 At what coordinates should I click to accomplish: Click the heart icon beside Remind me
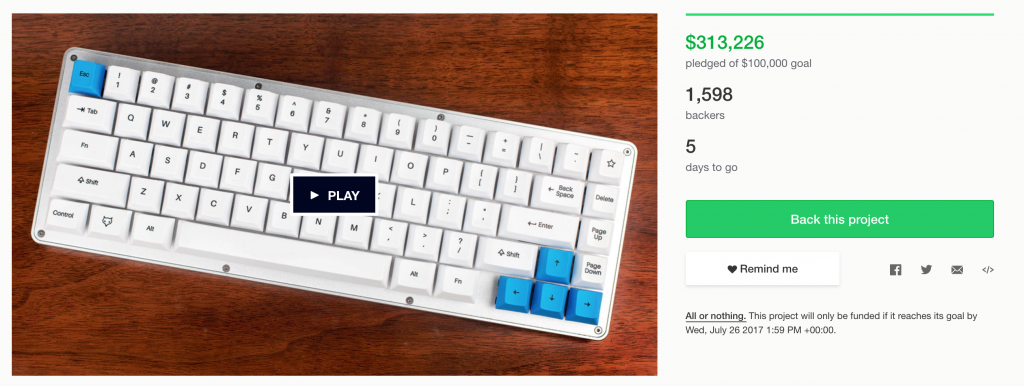tap(732, 269)
